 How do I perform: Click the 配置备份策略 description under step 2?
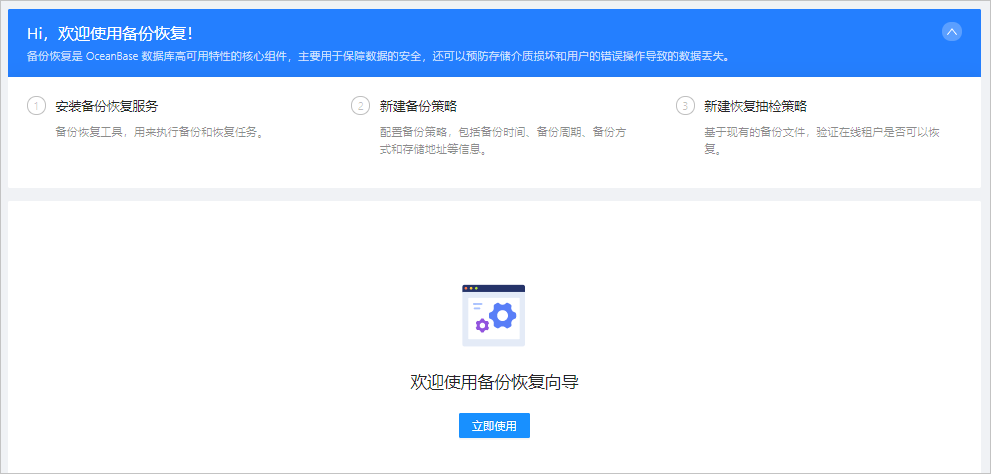(503, 142)
